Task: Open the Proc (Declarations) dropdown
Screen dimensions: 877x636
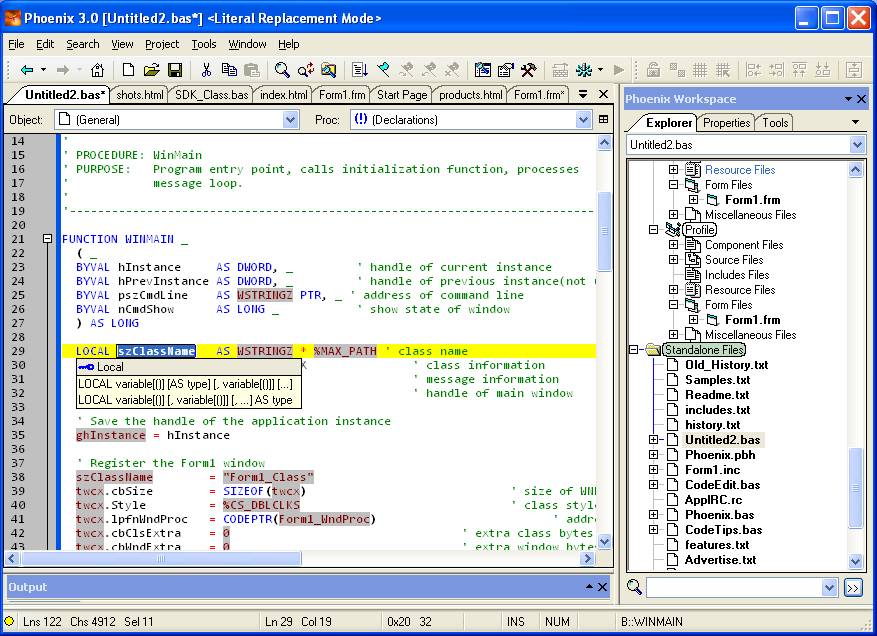Action: pyautogui.click(x=584, y=120)
